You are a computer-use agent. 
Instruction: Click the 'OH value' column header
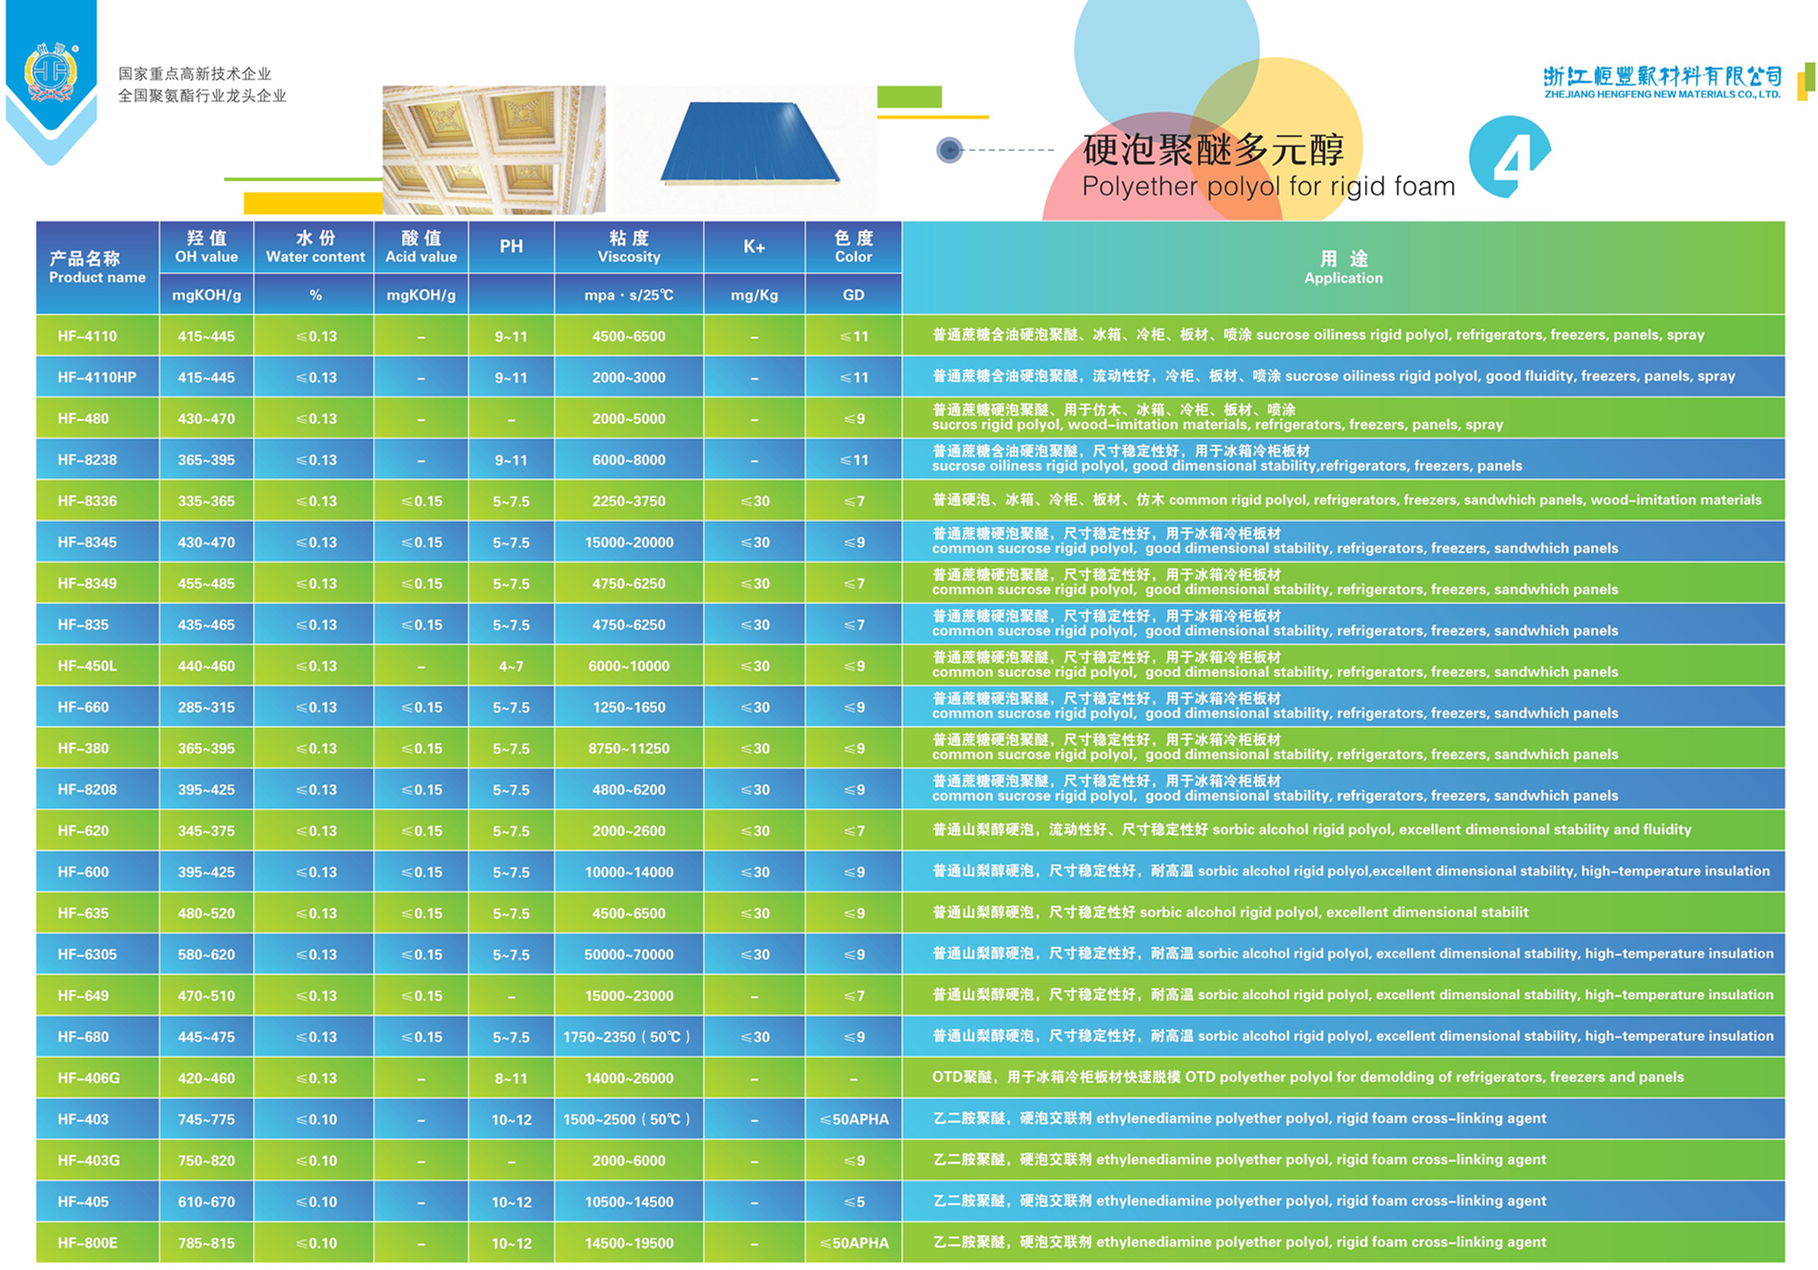206,247
